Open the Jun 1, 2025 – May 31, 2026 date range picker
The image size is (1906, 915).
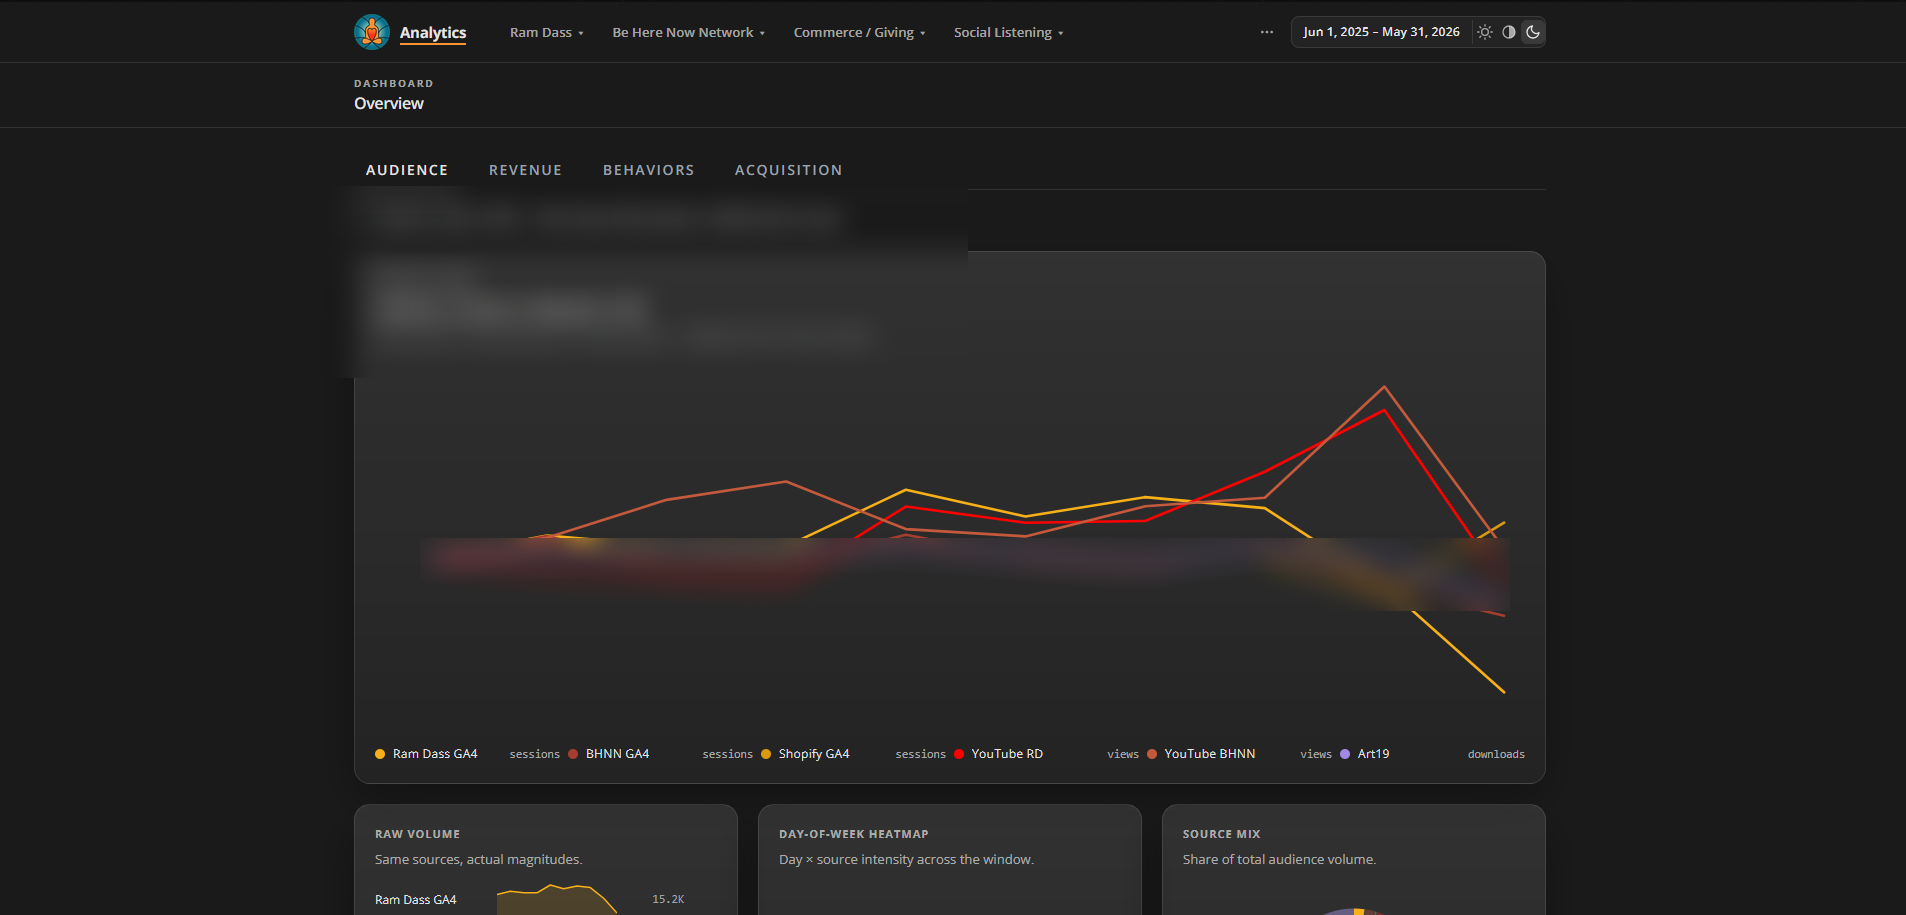tap(1381, 32)
